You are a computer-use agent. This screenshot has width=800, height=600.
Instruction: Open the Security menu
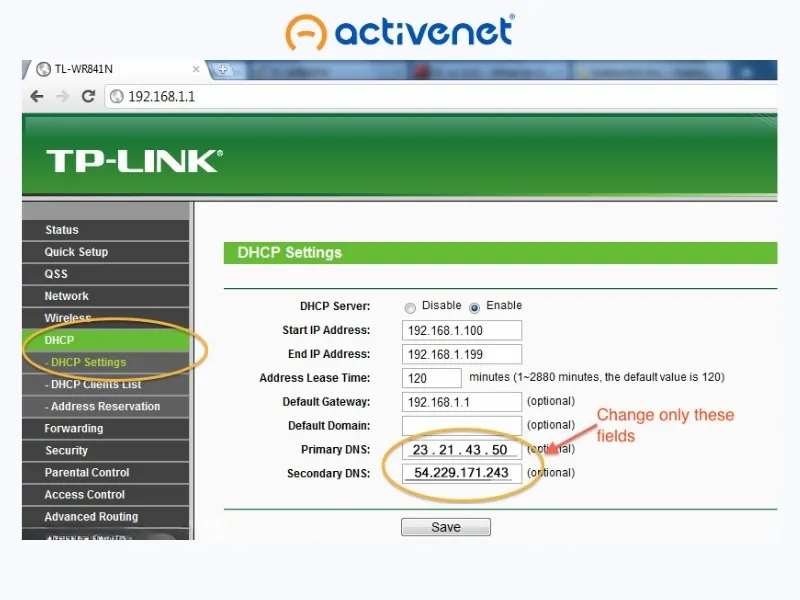click(106, 451)
